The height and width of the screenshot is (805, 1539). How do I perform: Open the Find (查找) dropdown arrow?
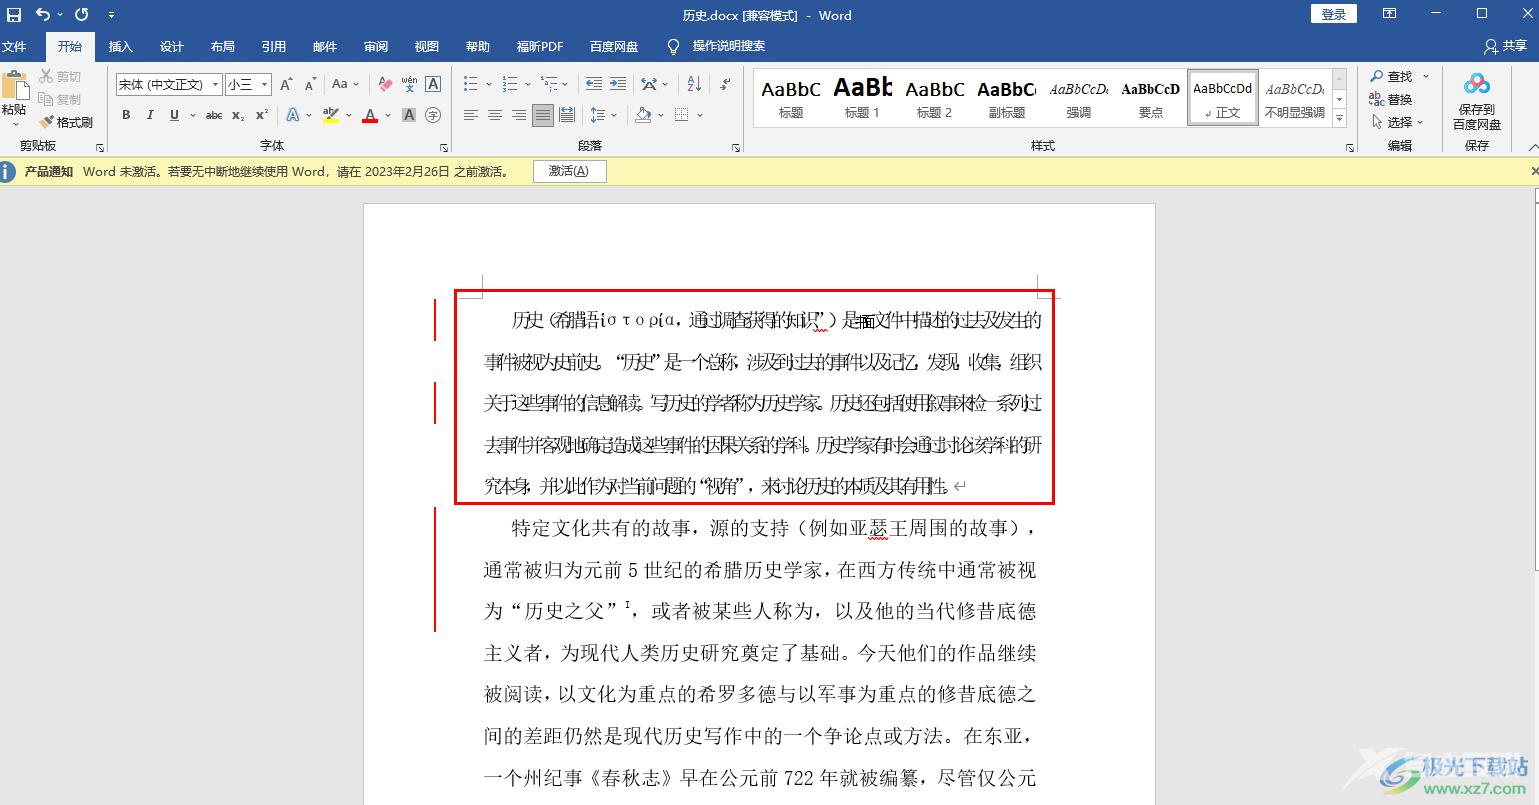pos(1426,76)
